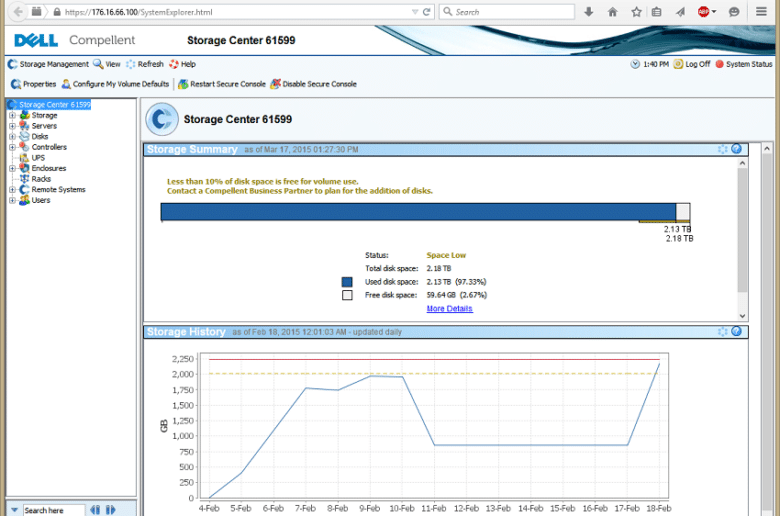Viewport: 780px width, 516px height.
Task: Open the Storage Management menu
Action: [49, 64]
